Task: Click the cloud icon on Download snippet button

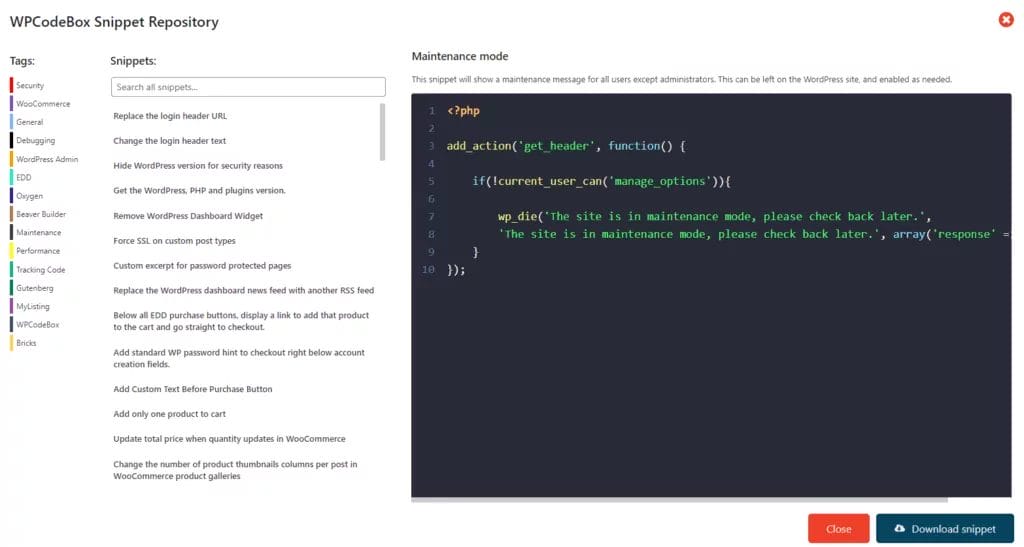Action: 899,528
